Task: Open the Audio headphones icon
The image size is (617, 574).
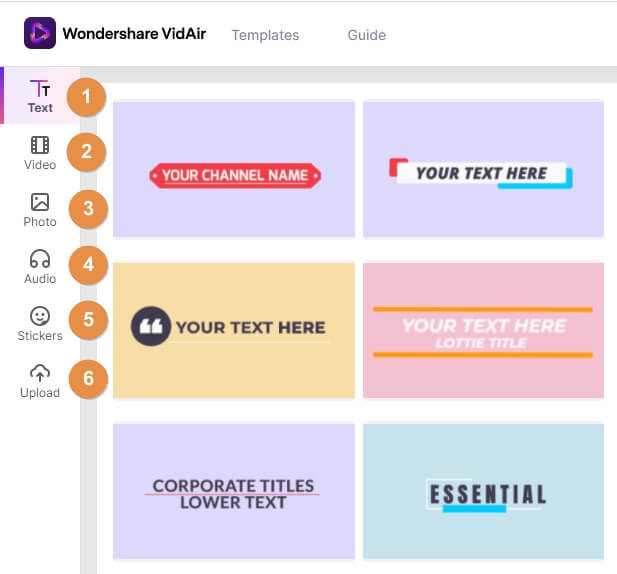Action: tap(40, 259)
